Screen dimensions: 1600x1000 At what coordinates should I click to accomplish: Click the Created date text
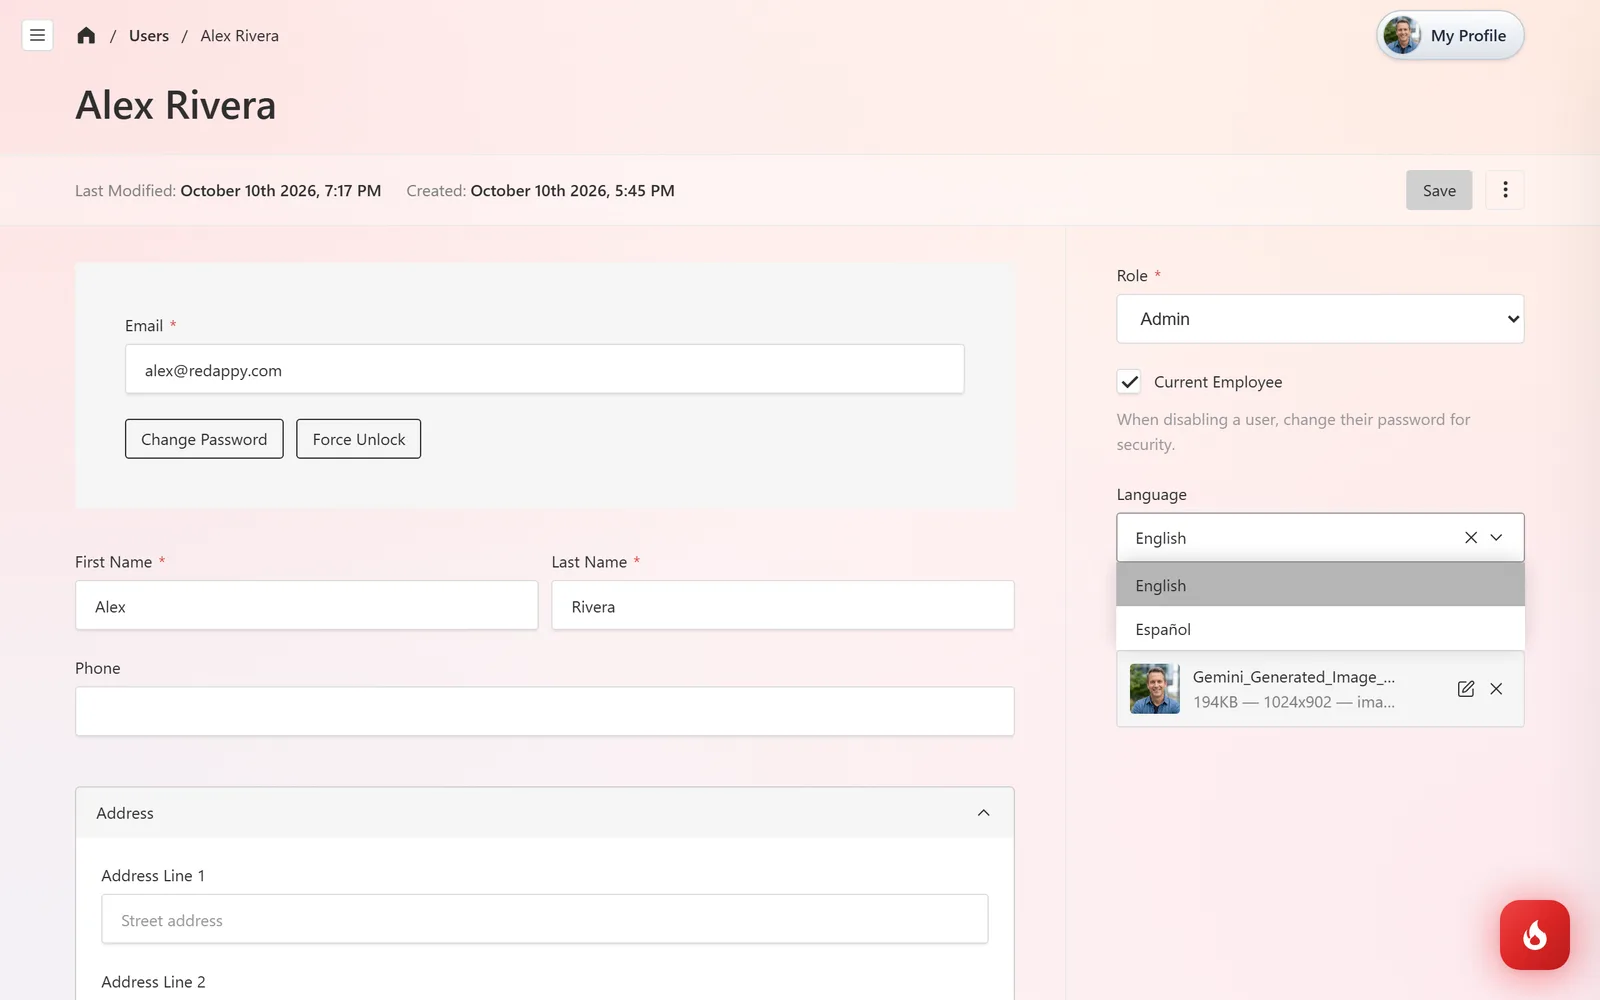540,190
